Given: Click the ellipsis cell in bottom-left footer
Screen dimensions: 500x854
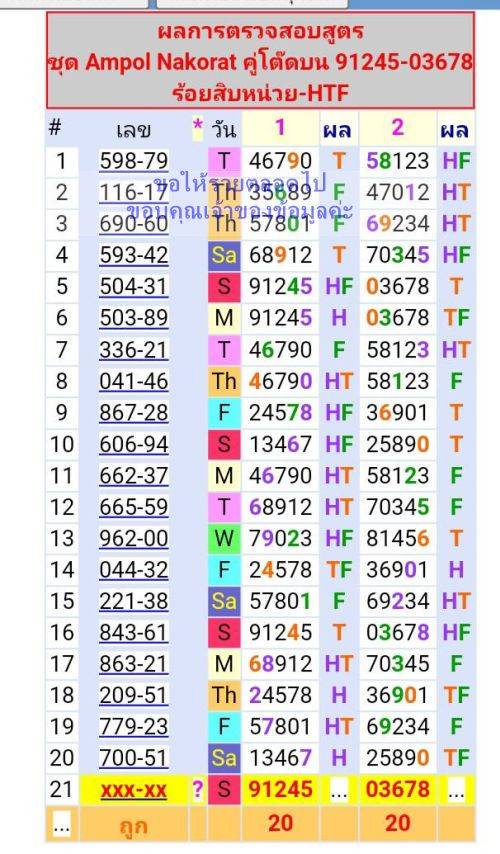Looking at the screenshot, I should [x=62, y=824].
